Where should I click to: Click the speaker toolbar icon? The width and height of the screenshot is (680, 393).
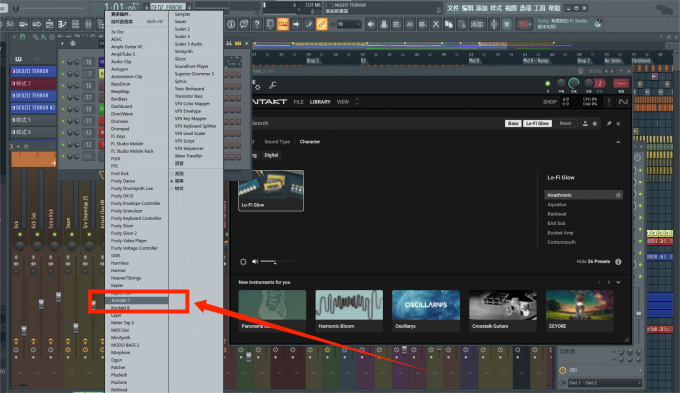click(371, 24)
